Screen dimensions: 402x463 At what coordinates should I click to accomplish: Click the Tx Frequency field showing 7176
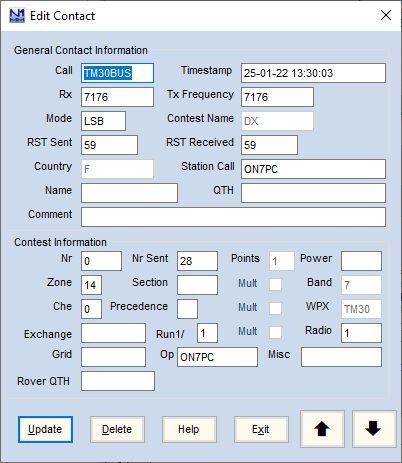(277, 97)
